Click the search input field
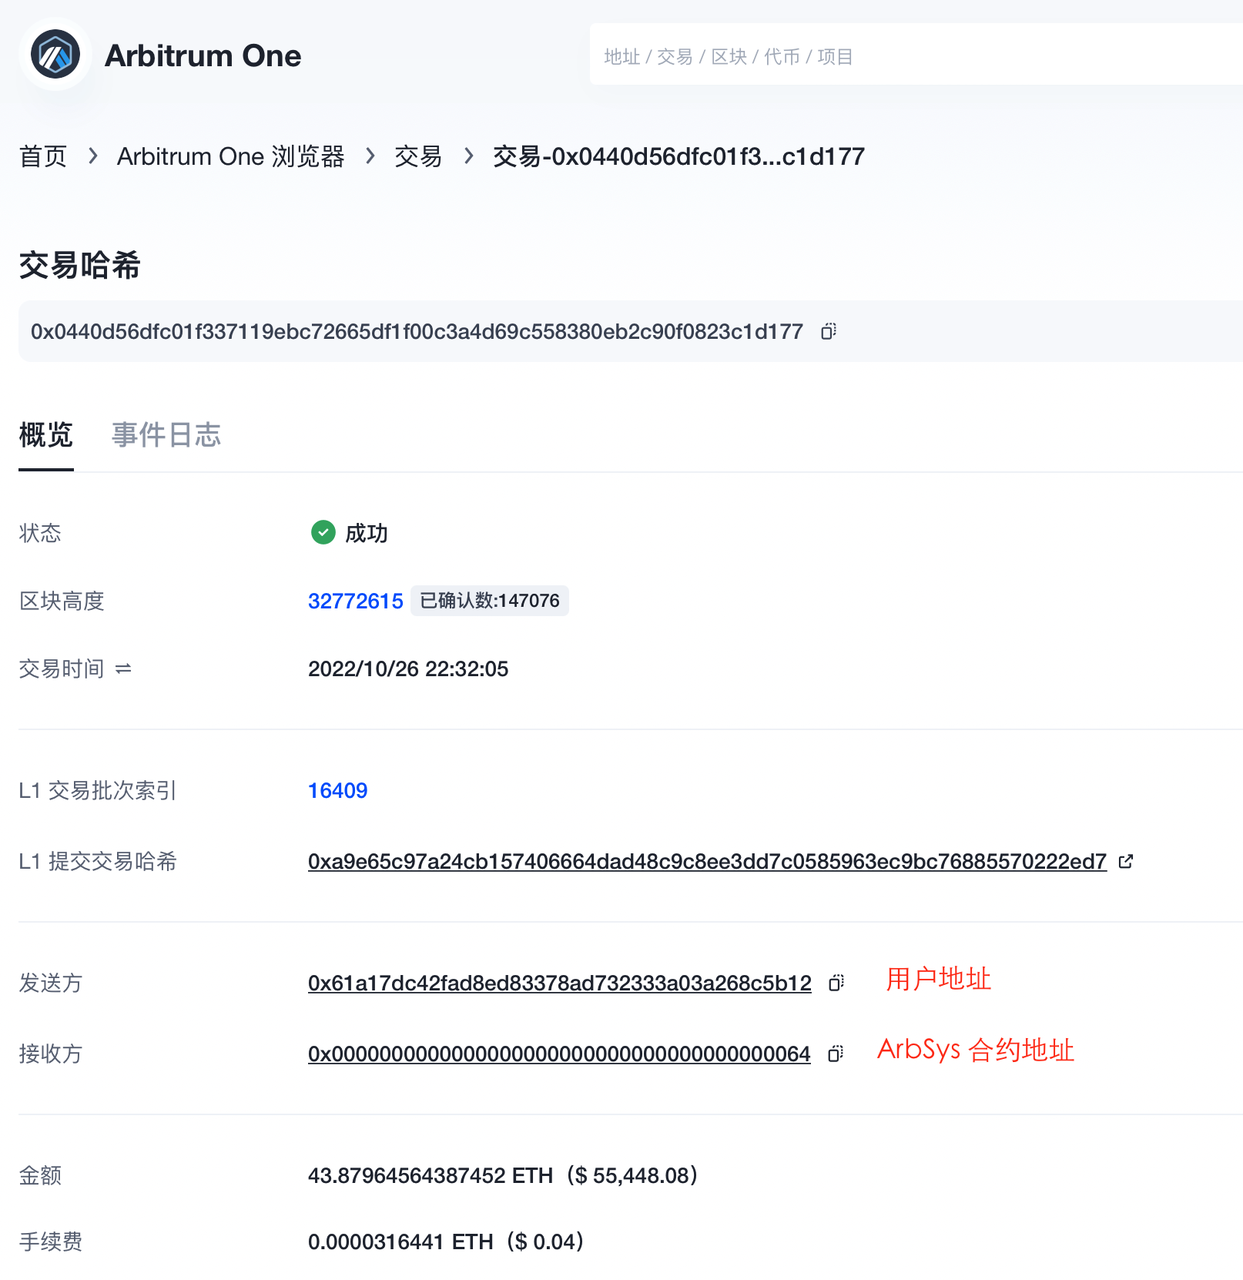Image resolution: width=1243 pixels, height=1280 pixels. pyautogui.click(x=915, y=56)
